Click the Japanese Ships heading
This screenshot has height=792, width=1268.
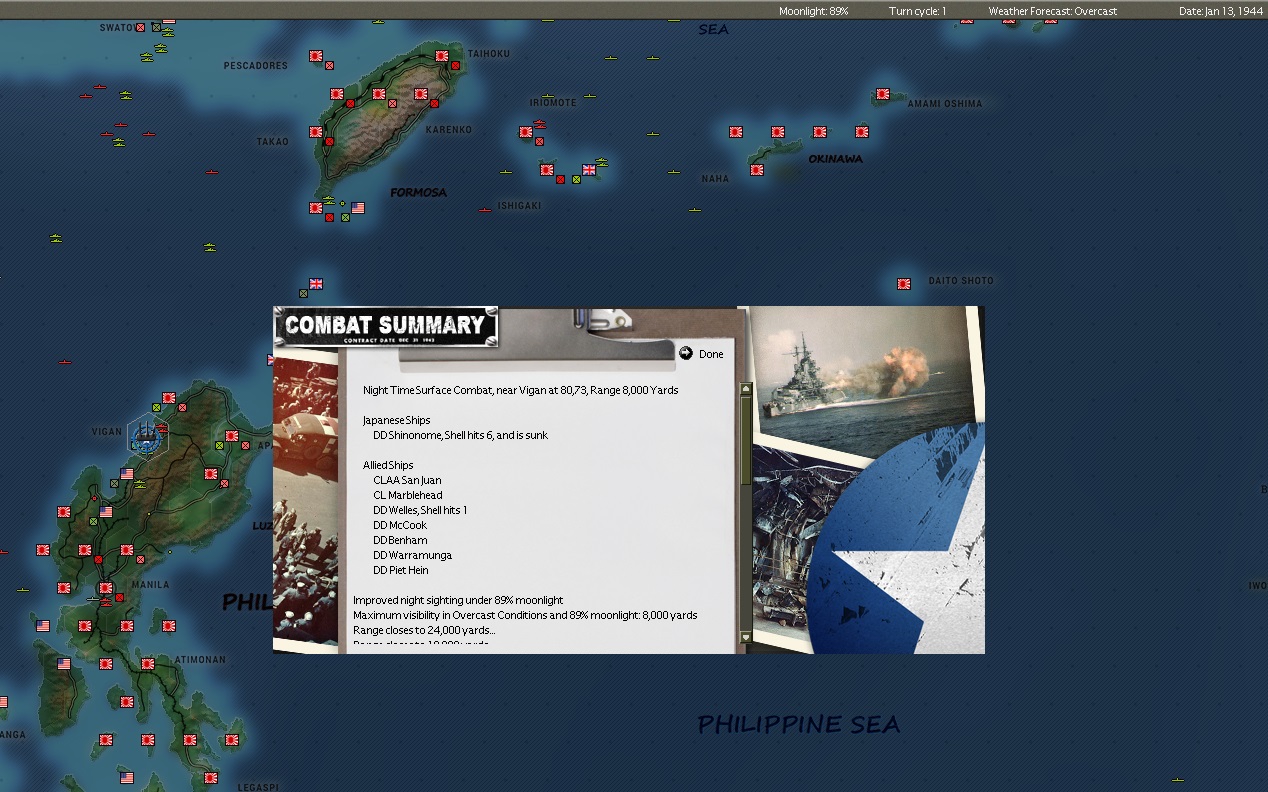pos(397,420)
